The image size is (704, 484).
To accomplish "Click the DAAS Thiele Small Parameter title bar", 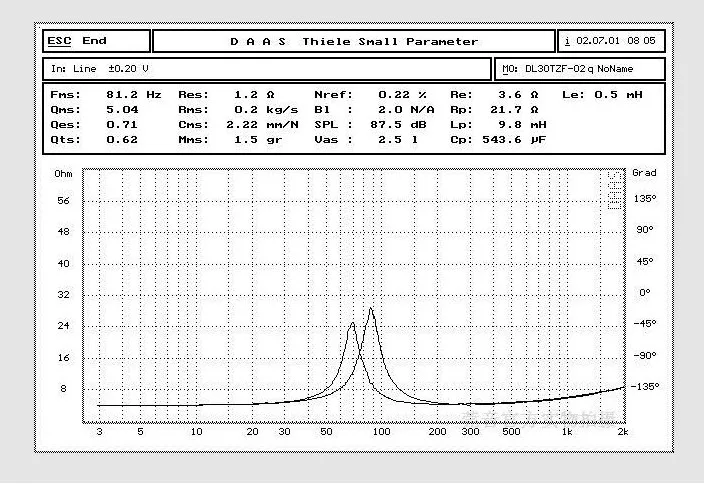I will tap(353, 41).
